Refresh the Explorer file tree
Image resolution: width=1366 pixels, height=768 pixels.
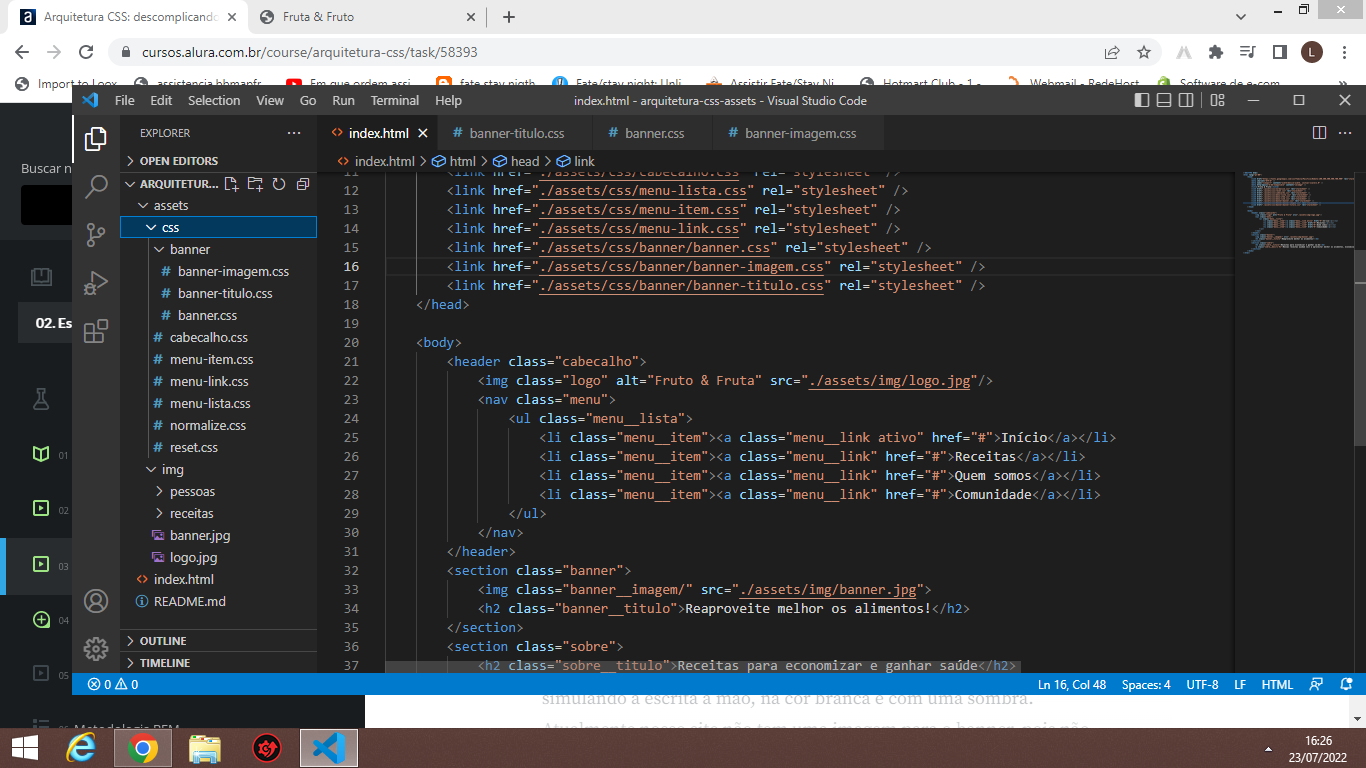point(279,184)
